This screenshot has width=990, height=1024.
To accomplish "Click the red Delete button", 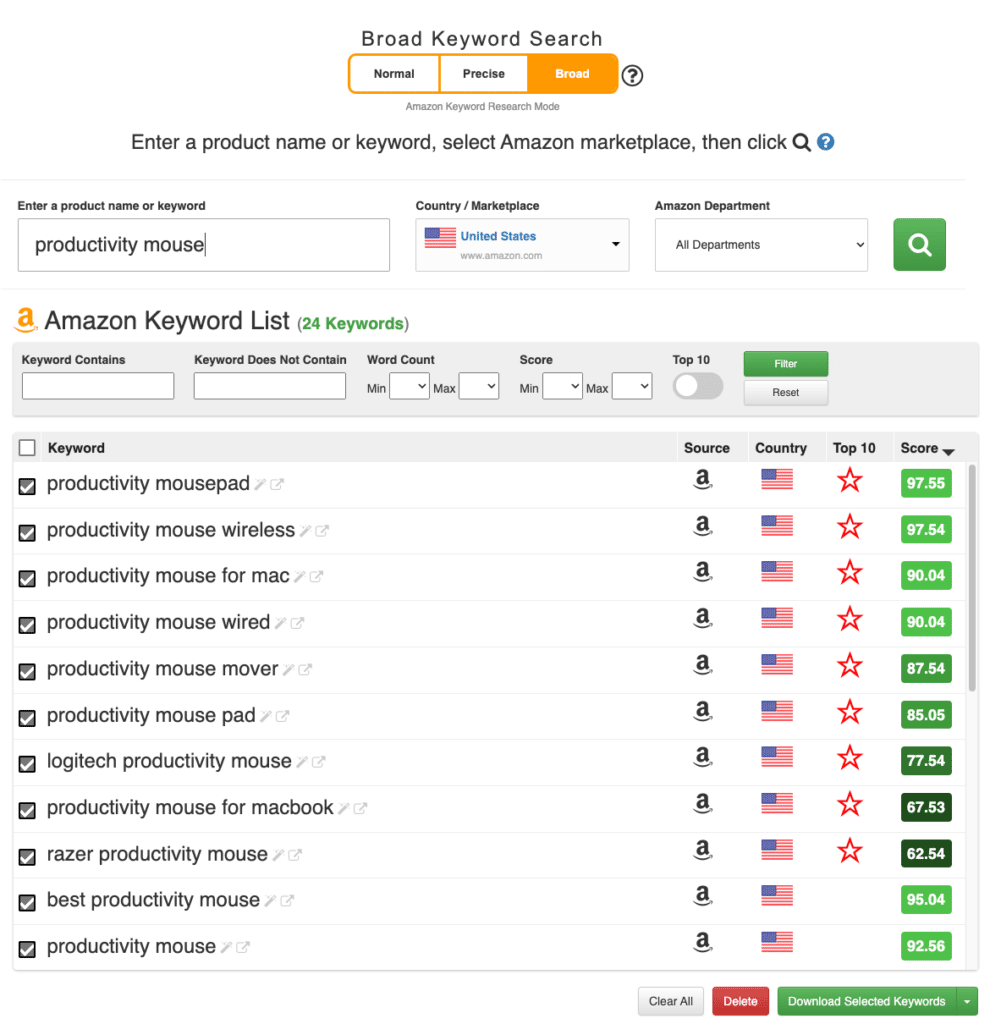I will [x=740, y=1001].
